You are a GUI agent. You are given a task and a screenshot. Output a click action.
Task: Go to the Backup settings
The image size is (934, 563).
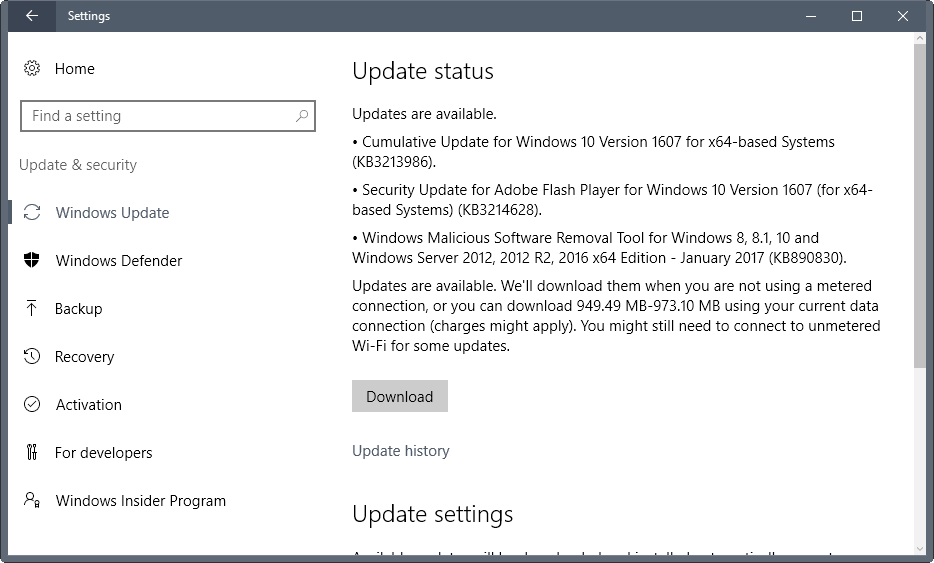pos(78,309)
